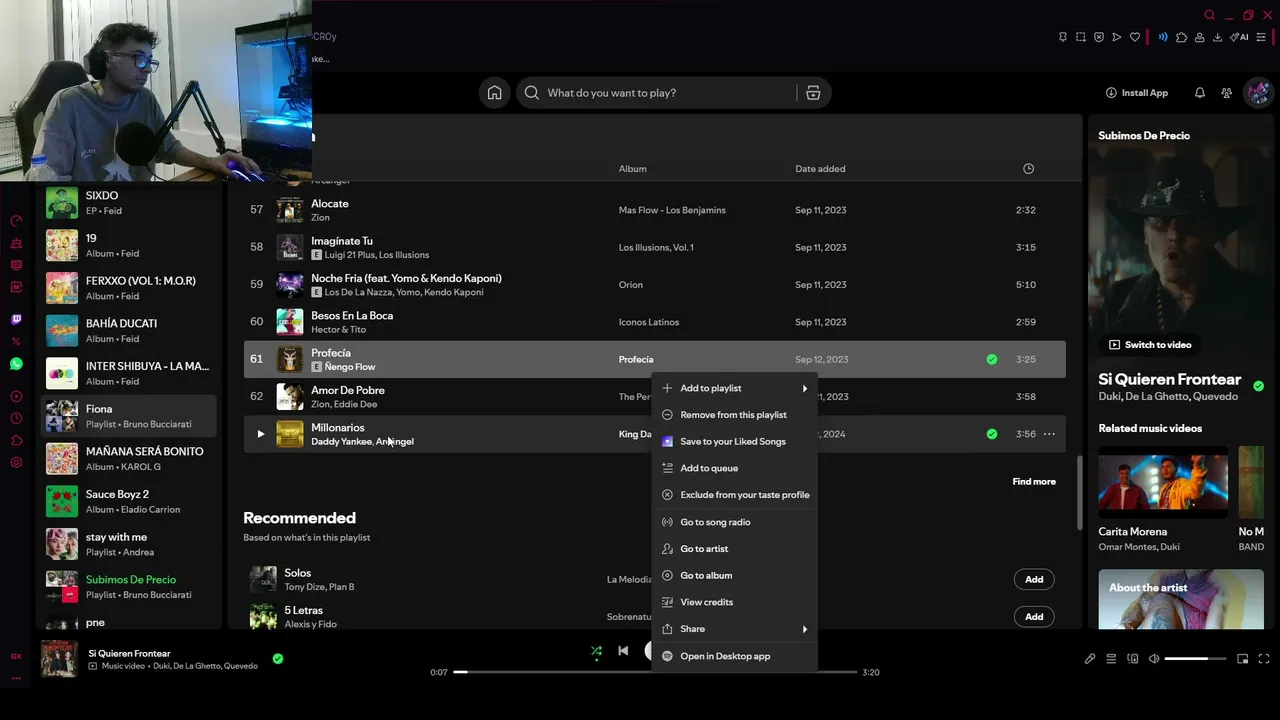Click the Install App button
This screenshot has height=720, width=1280.
tap(1137, 93)
